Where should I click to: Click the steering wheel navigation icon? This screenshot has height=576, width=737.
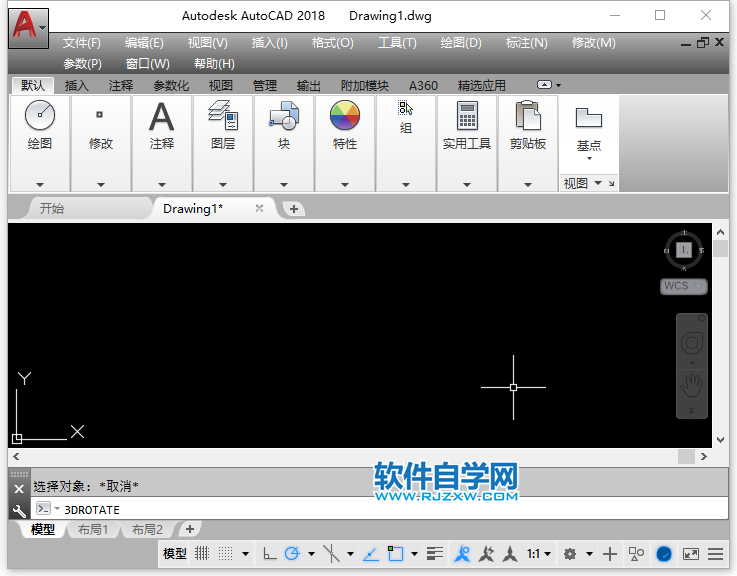[x=692, y=343]
